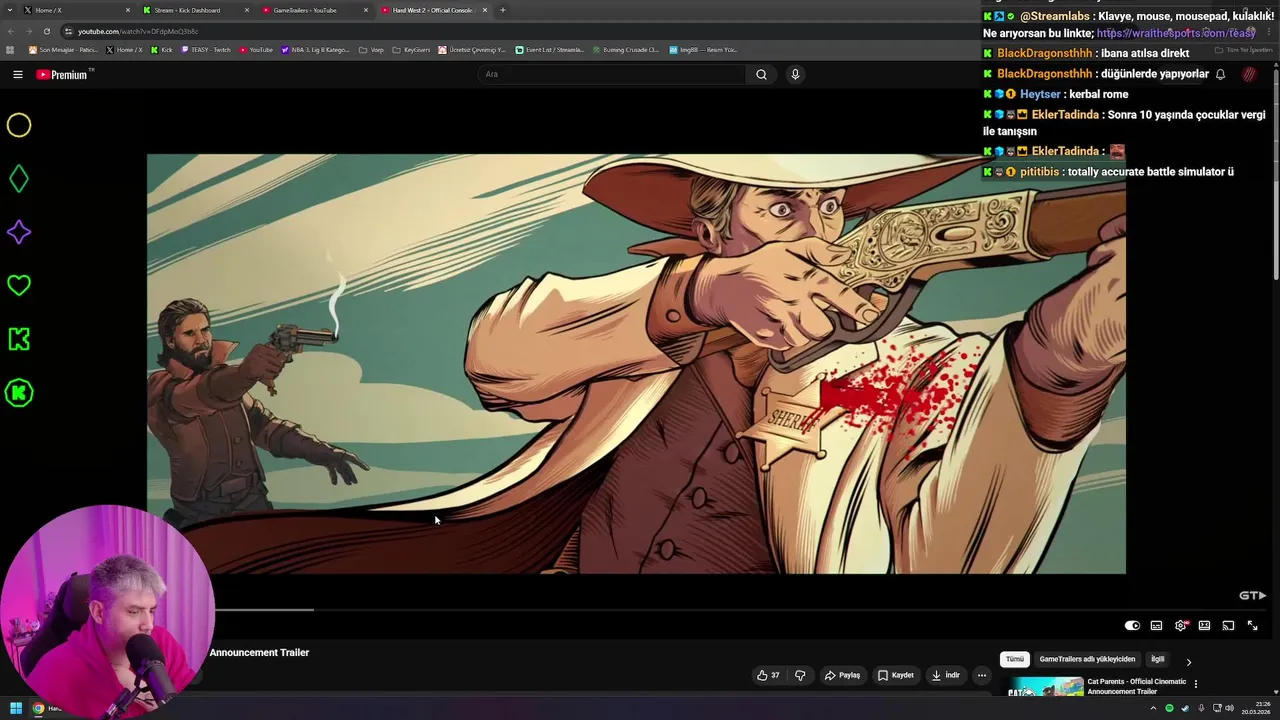Click the search magnifier button
1280x720 pixels.
pos(761,74)
